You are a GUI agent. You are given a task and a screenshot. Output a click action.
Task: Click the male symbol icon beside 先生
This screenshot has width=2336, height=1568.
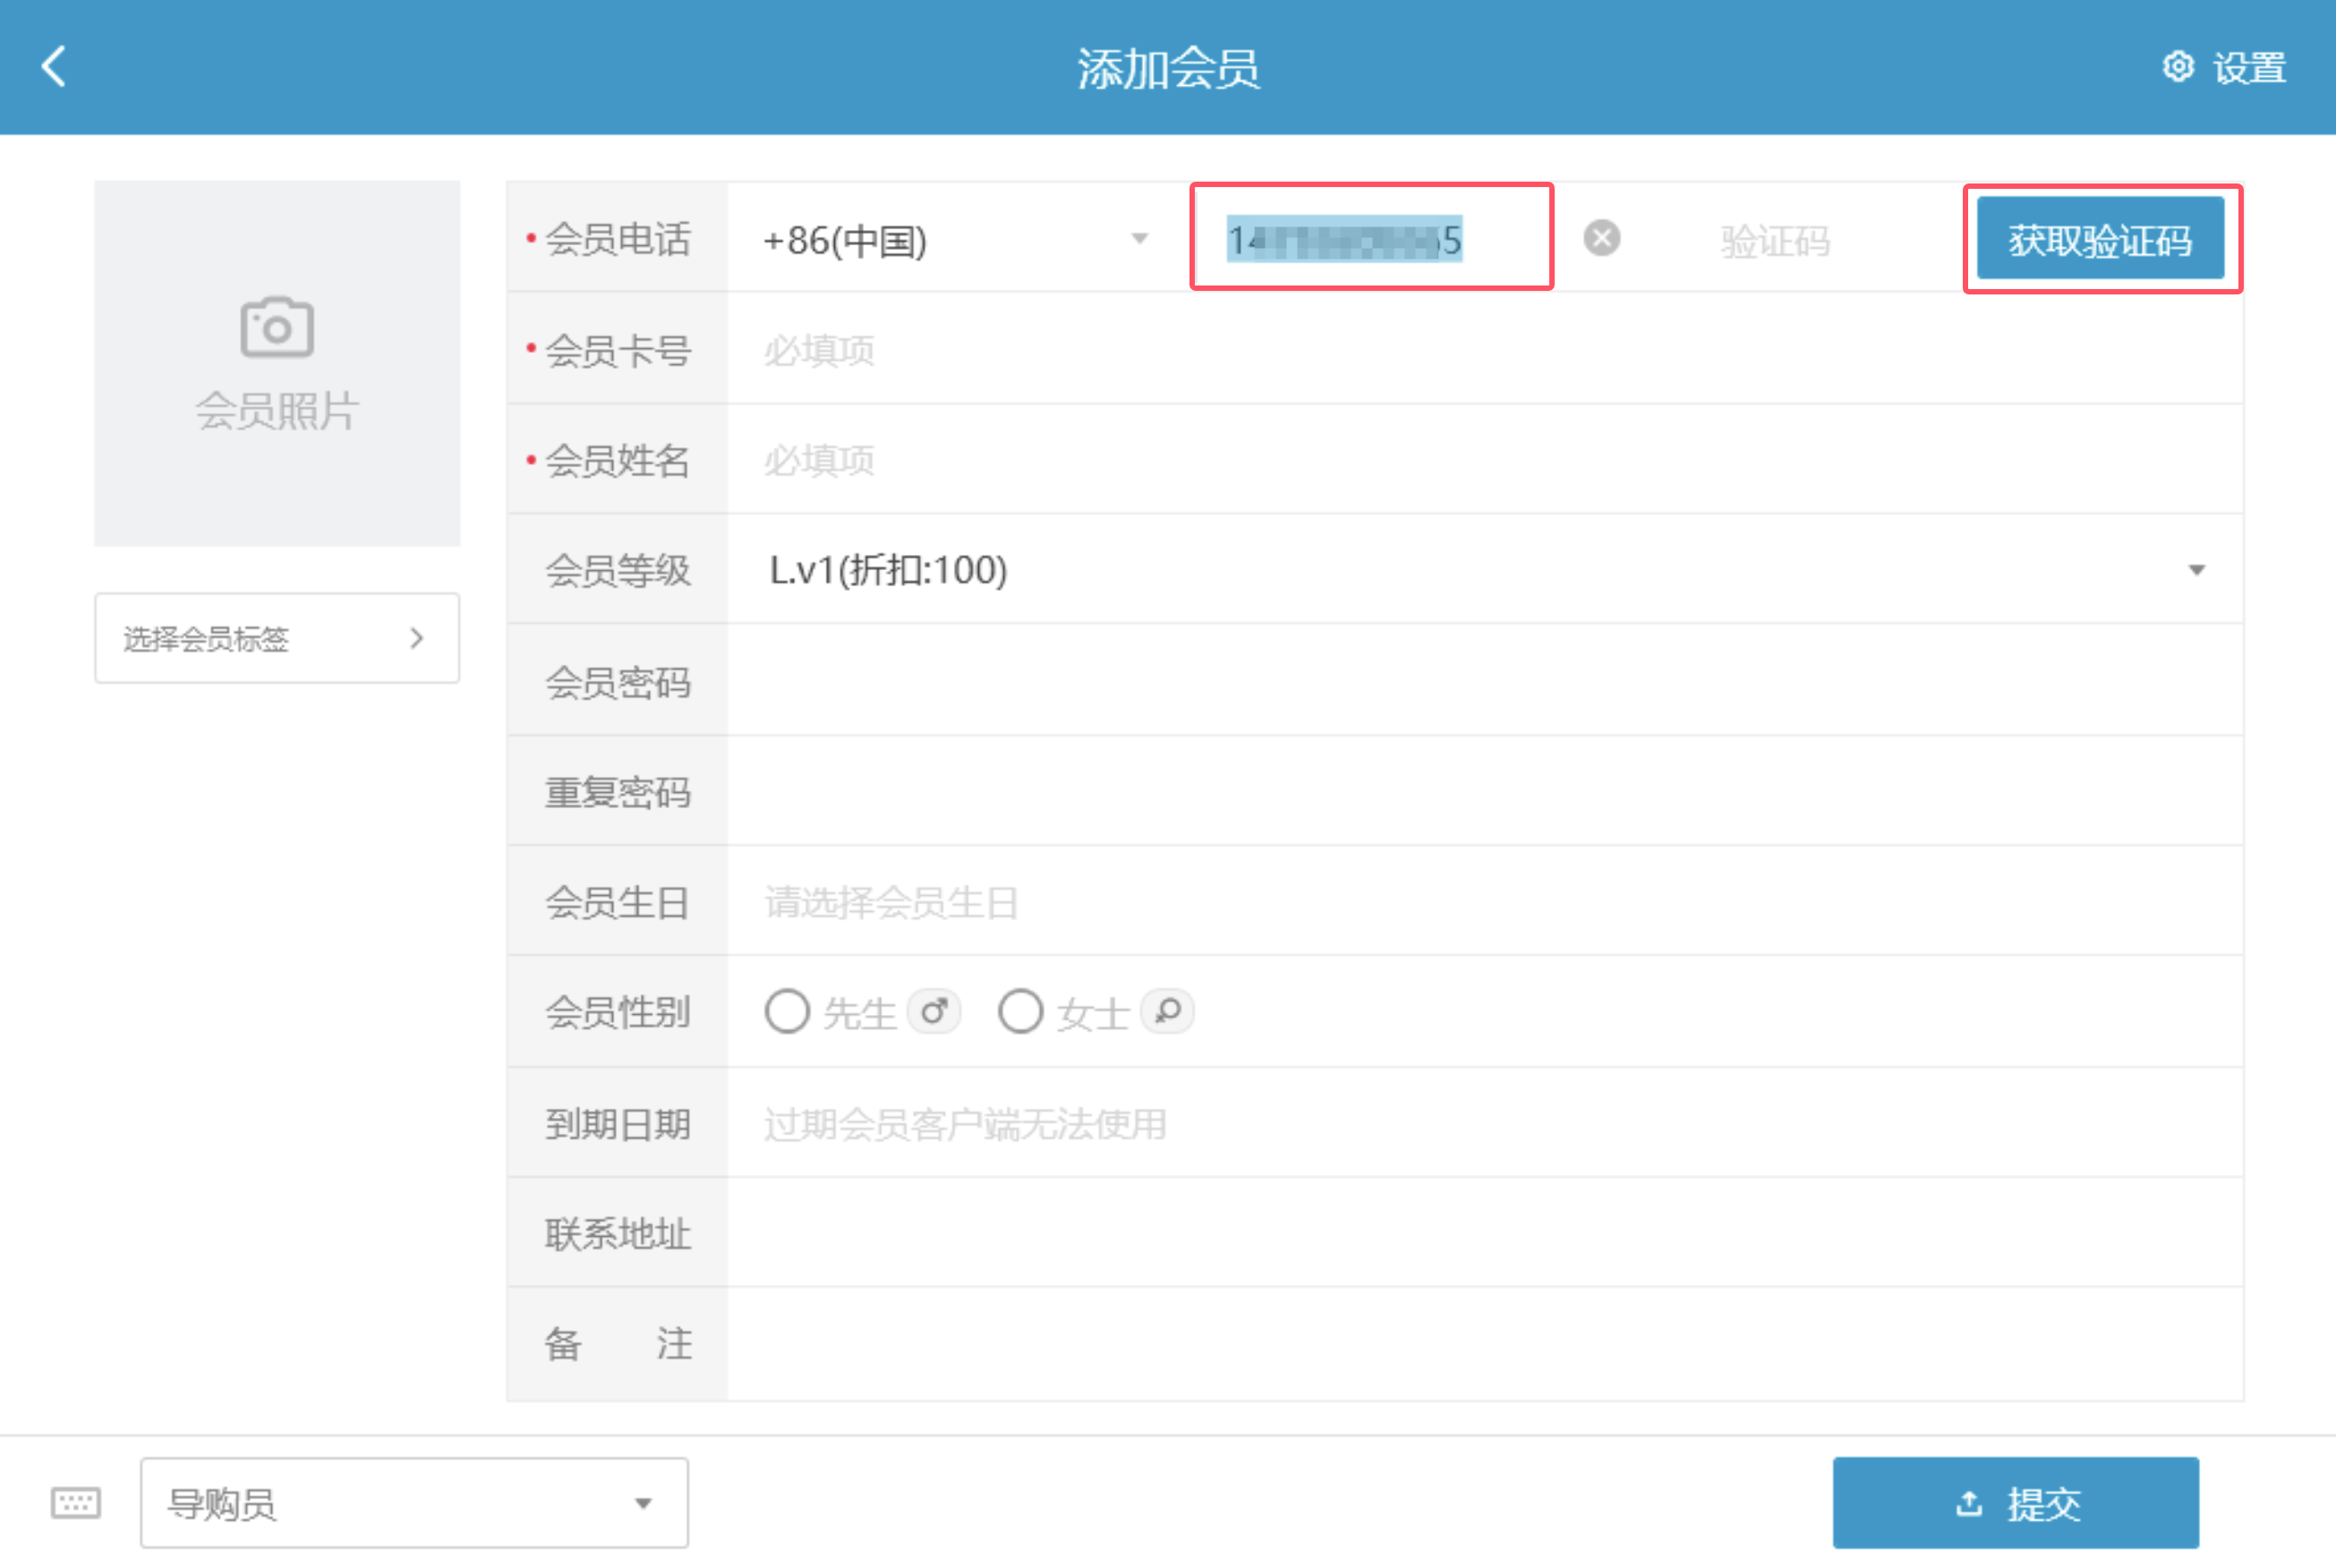click(x=934, y=1012)
